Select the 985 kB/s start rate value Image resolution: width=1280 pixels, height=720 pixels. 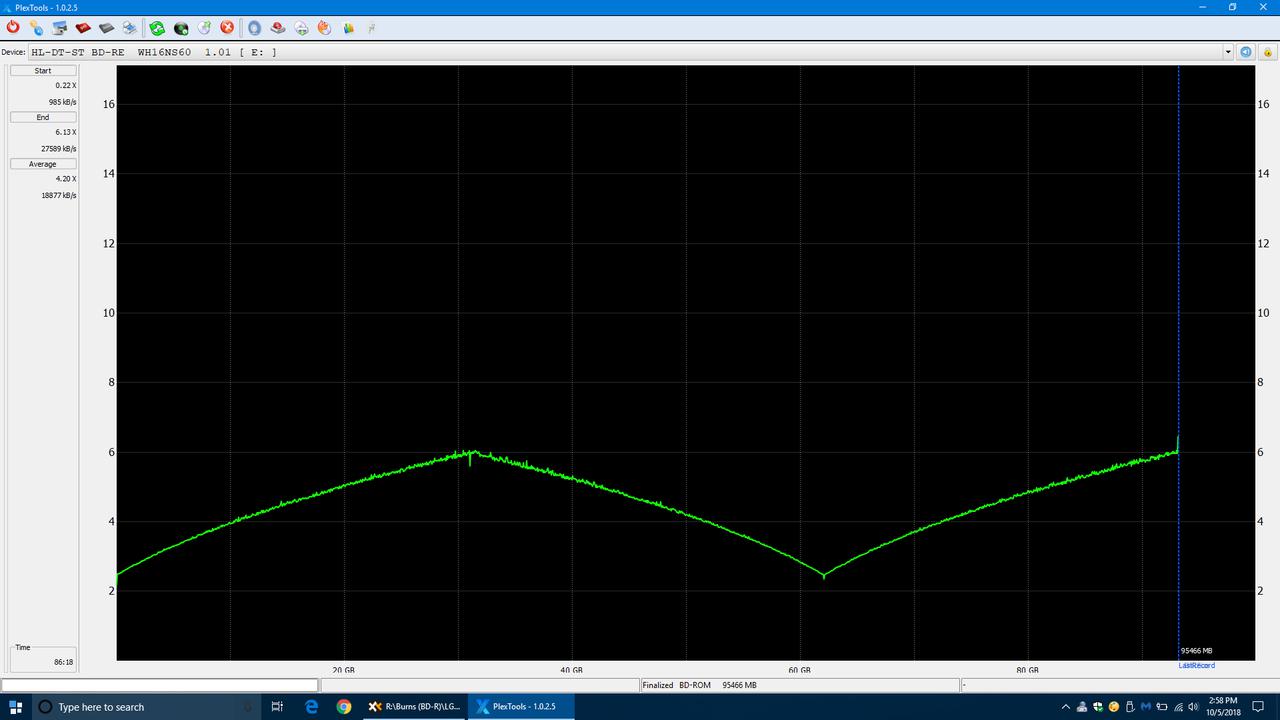pyautogui.click(x=63, y=102)
